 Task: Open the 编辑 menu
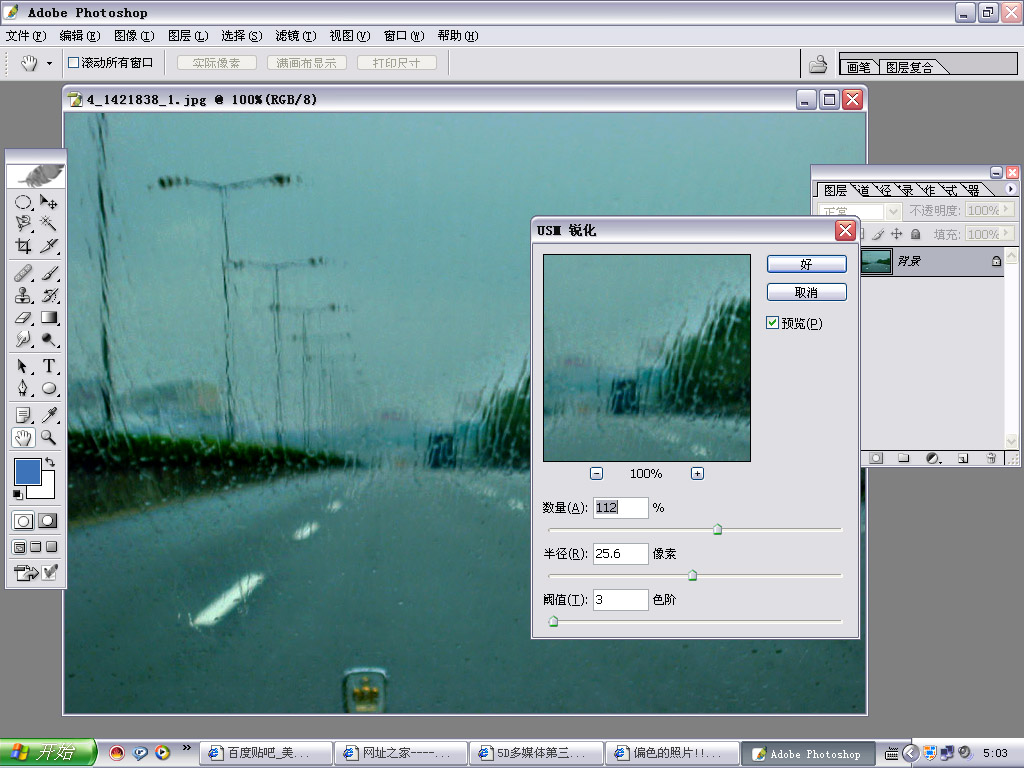click(80, 36)
